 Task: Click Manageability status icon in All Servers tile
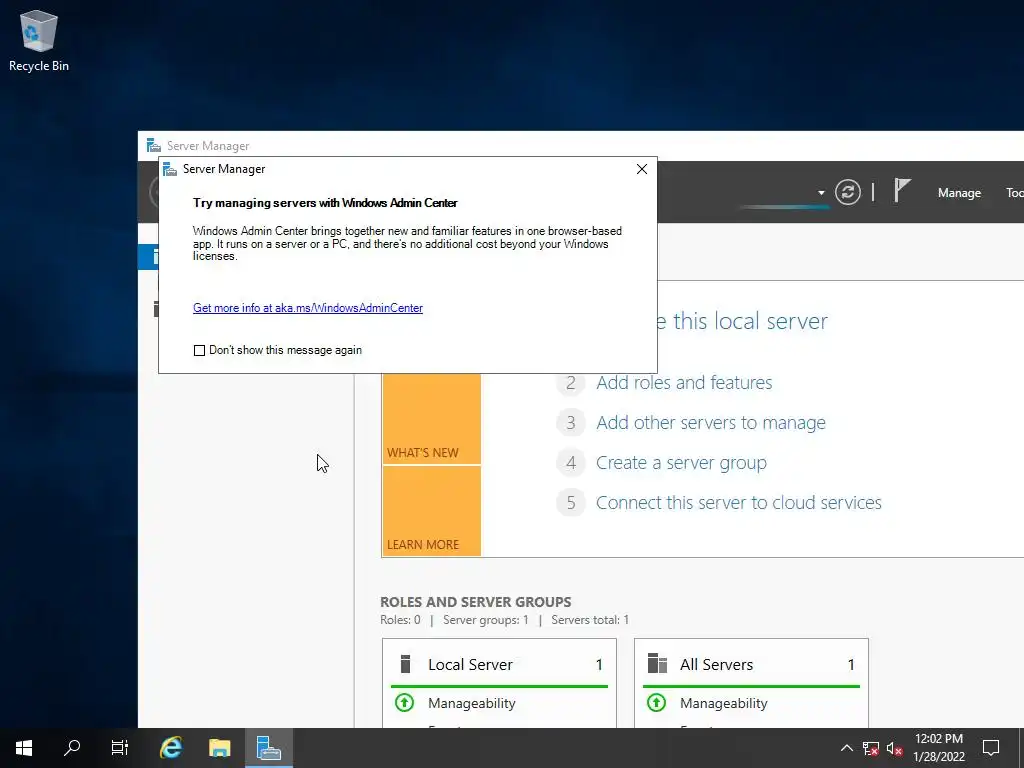656,703
